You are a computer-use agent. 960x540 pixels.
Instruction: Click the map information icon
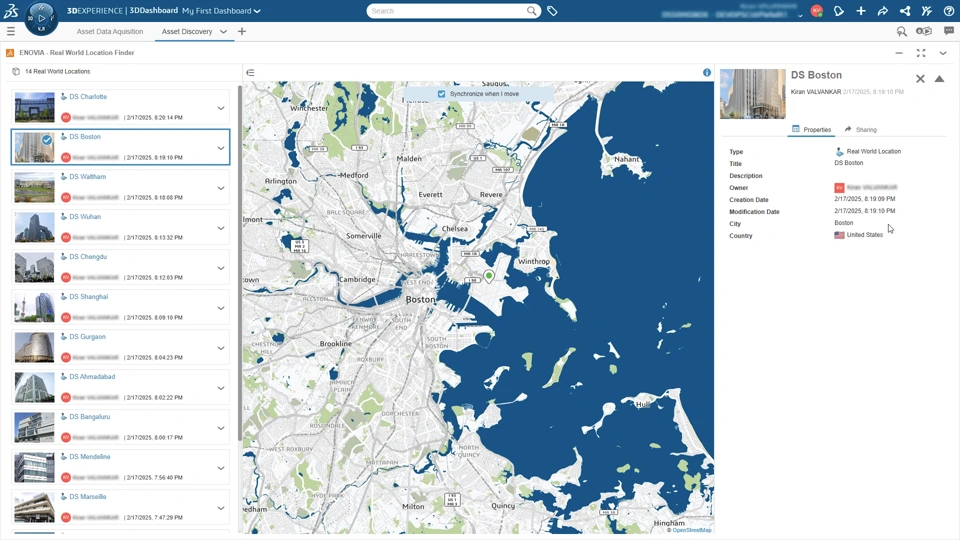(707, 72)
